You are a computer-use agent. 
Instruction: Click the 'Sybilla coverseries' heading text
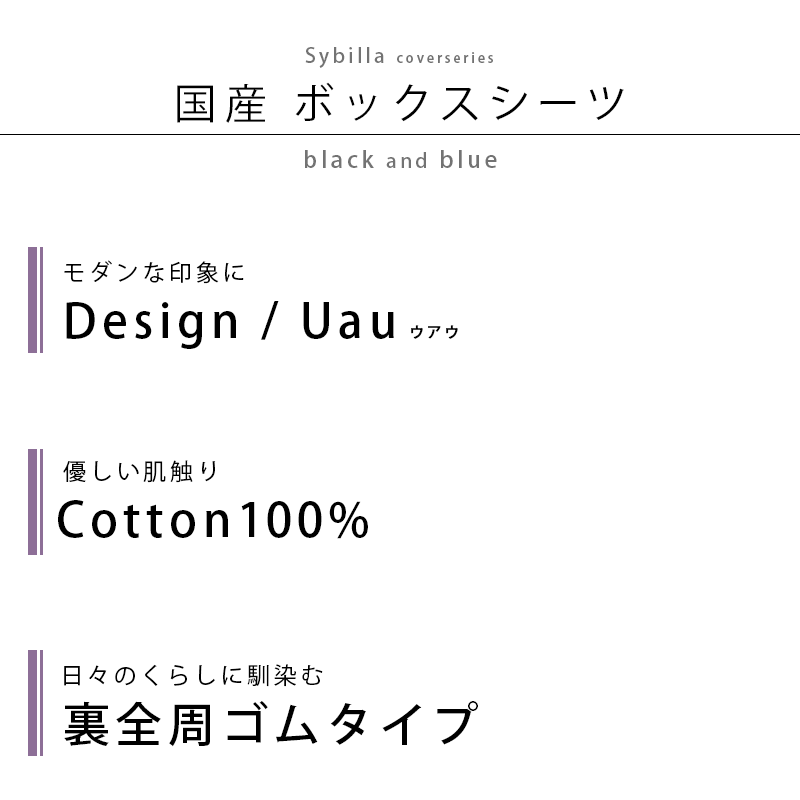[x=399, y=56]
